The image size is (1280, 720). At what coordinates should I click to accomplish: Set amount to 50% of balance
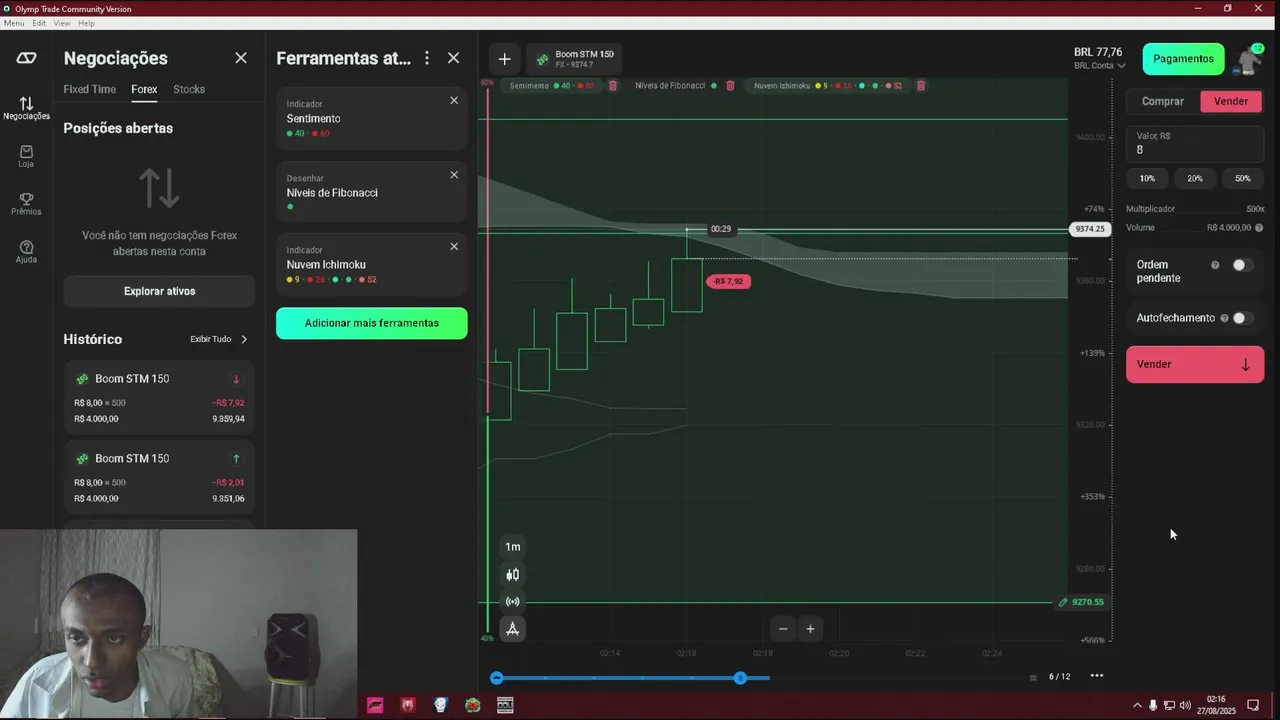(1243, 178)
